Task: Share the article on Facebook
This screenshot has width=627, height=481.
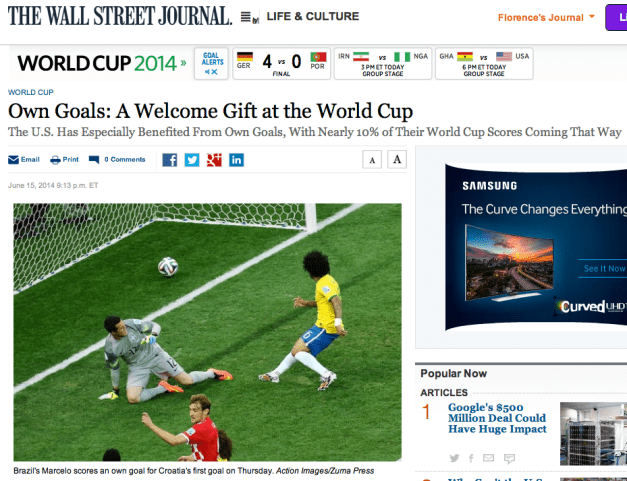Action: (169, 159)
